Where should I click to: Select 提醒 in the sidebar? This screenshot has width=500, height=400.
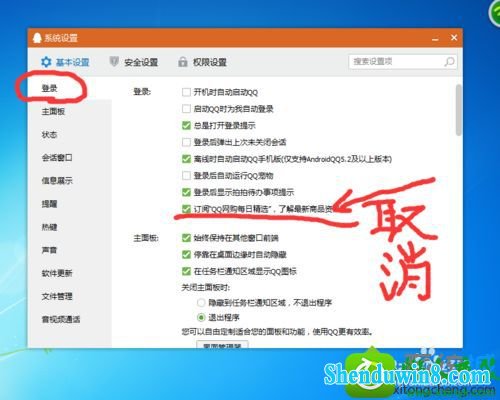point(49,204)
